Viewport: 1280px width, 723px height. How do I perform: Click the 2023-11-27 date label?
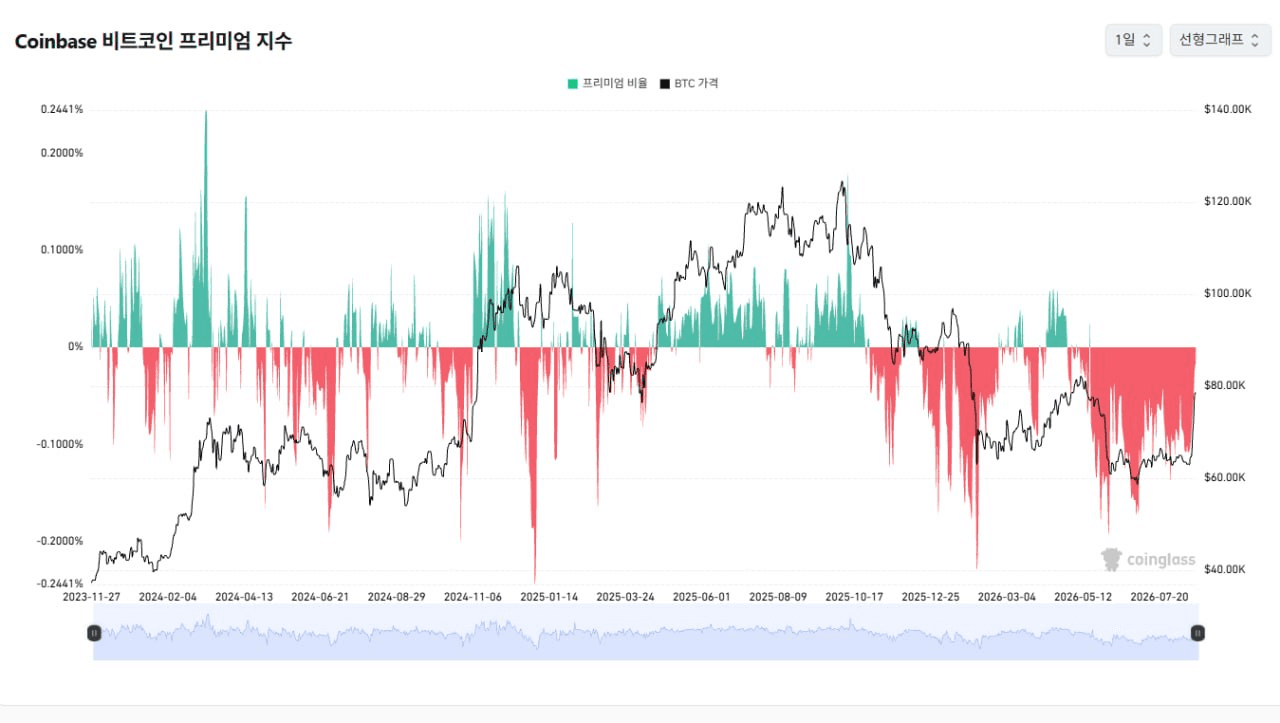pyautogui.click(x=91, y=596)
